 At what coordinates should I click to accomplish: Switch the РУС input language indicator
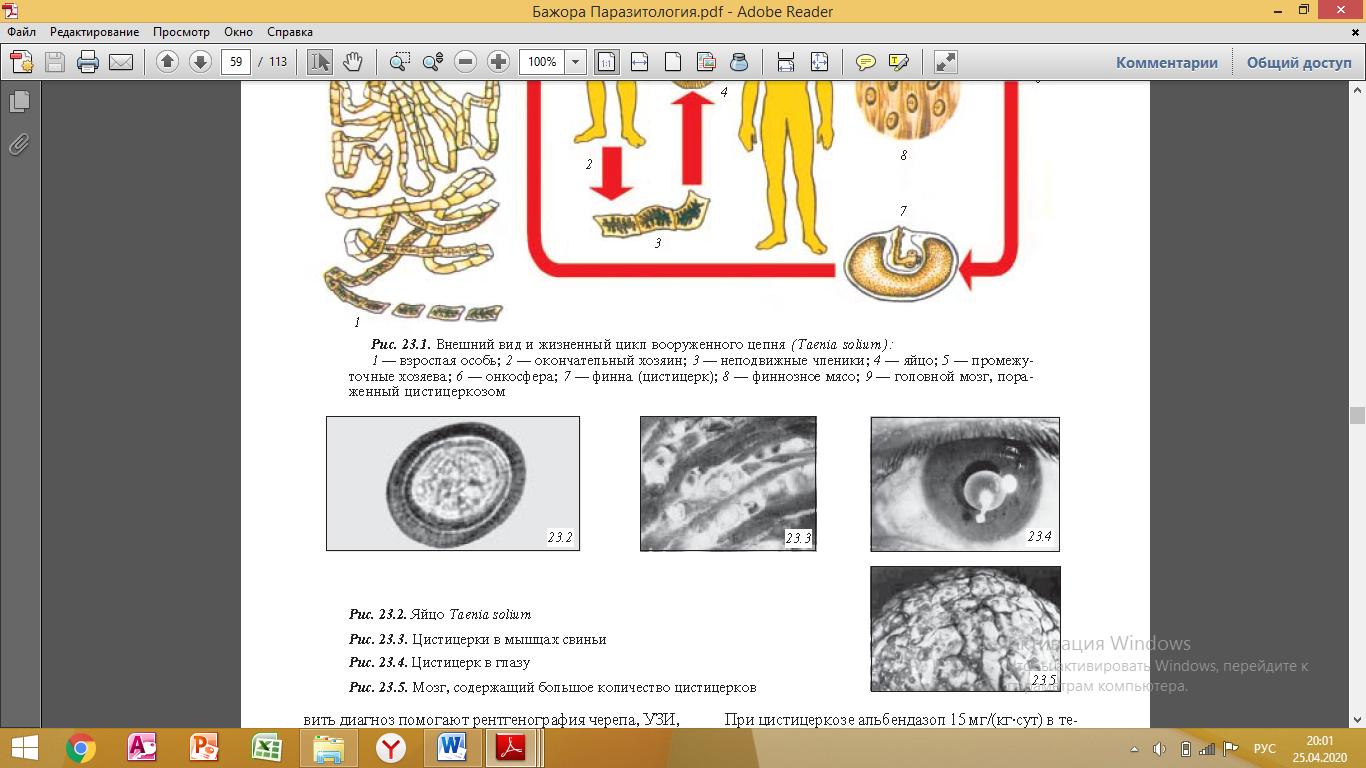pos(1265,748)
